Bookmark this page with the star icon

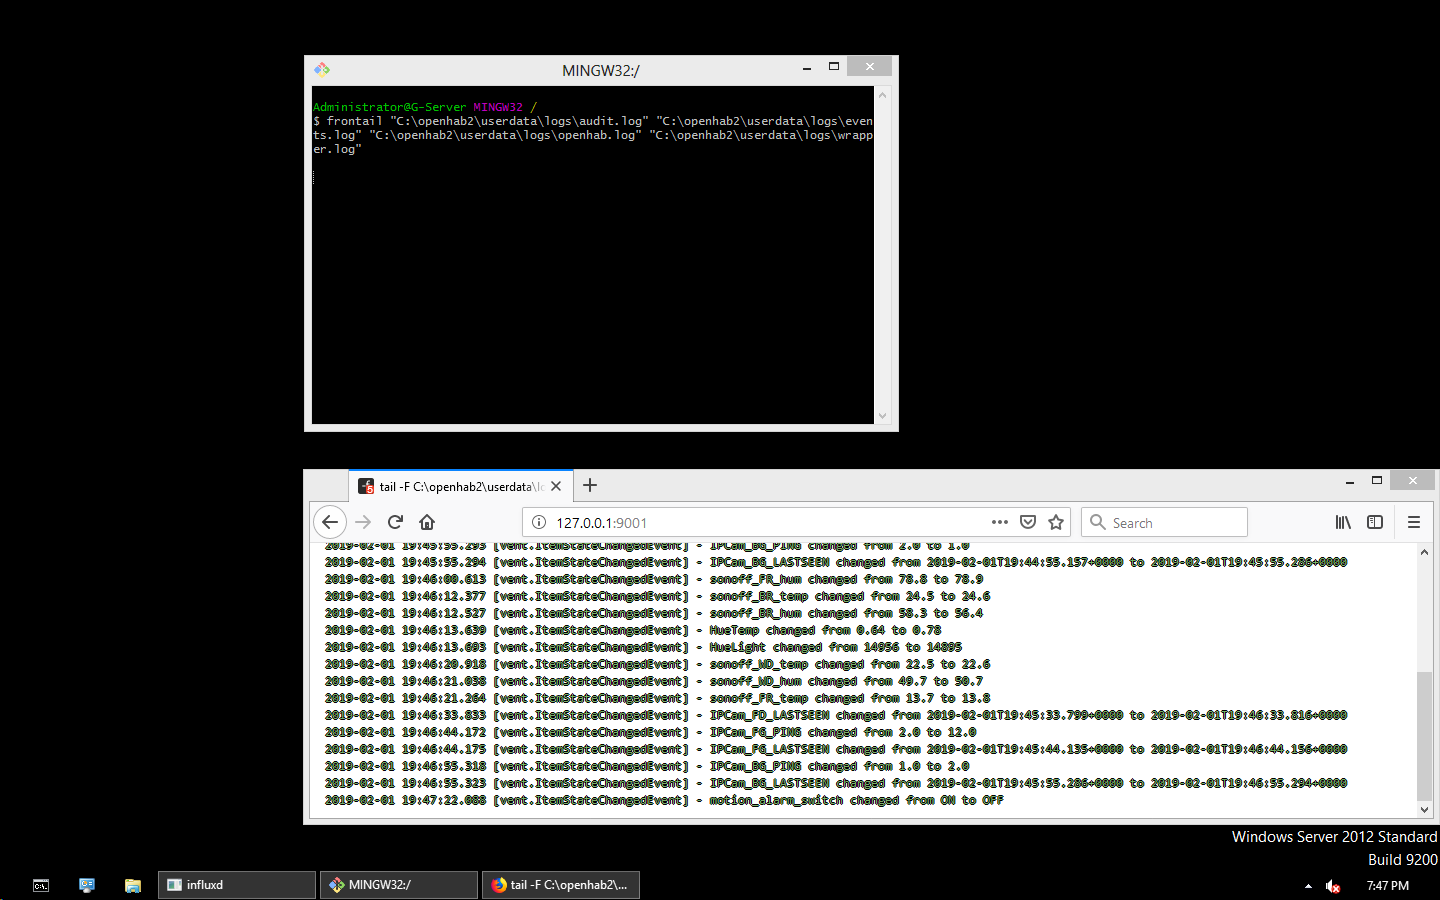tap(1056, 522)
